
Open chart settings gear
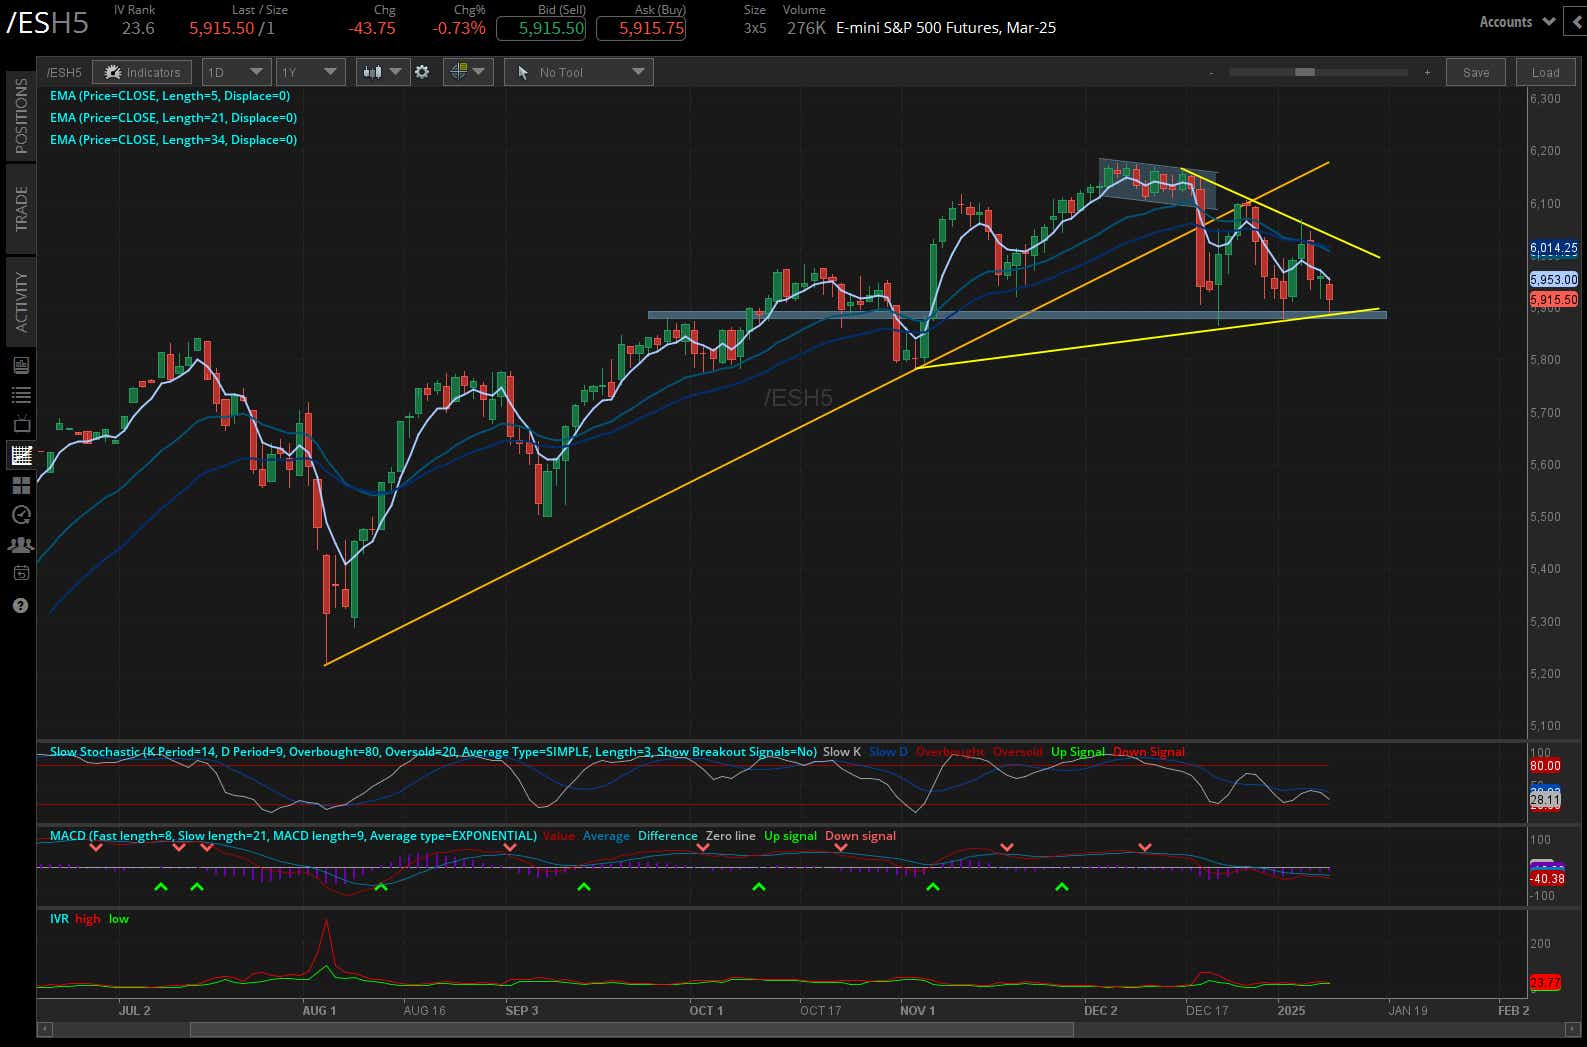click(422, 72)
